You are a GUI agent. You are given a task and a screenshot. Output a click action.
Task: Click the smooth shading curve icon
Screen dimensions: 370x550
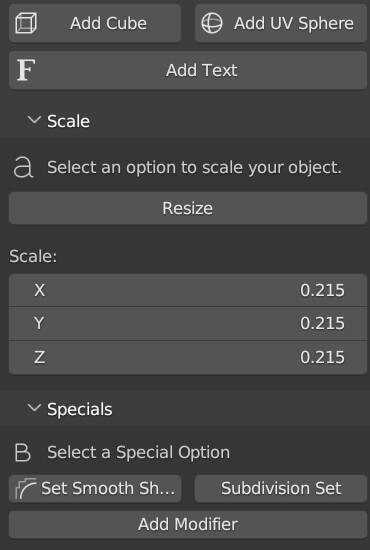[x=26, y=488]
